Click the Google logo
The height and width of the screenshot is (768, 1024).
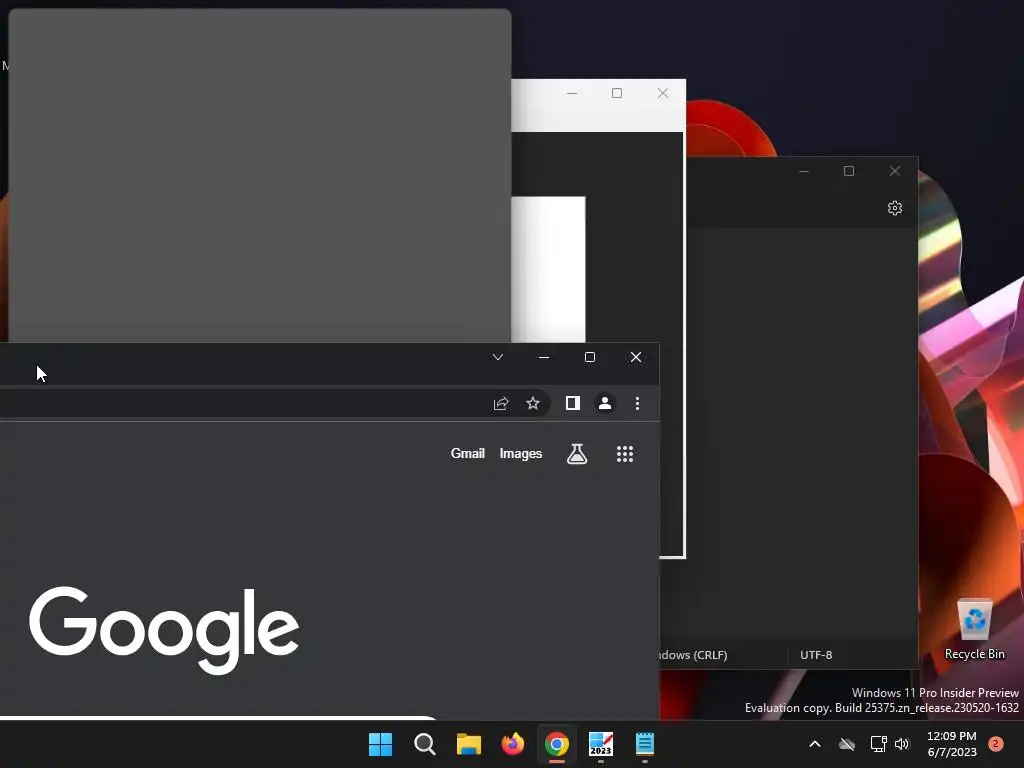click(x=164, y=630)
